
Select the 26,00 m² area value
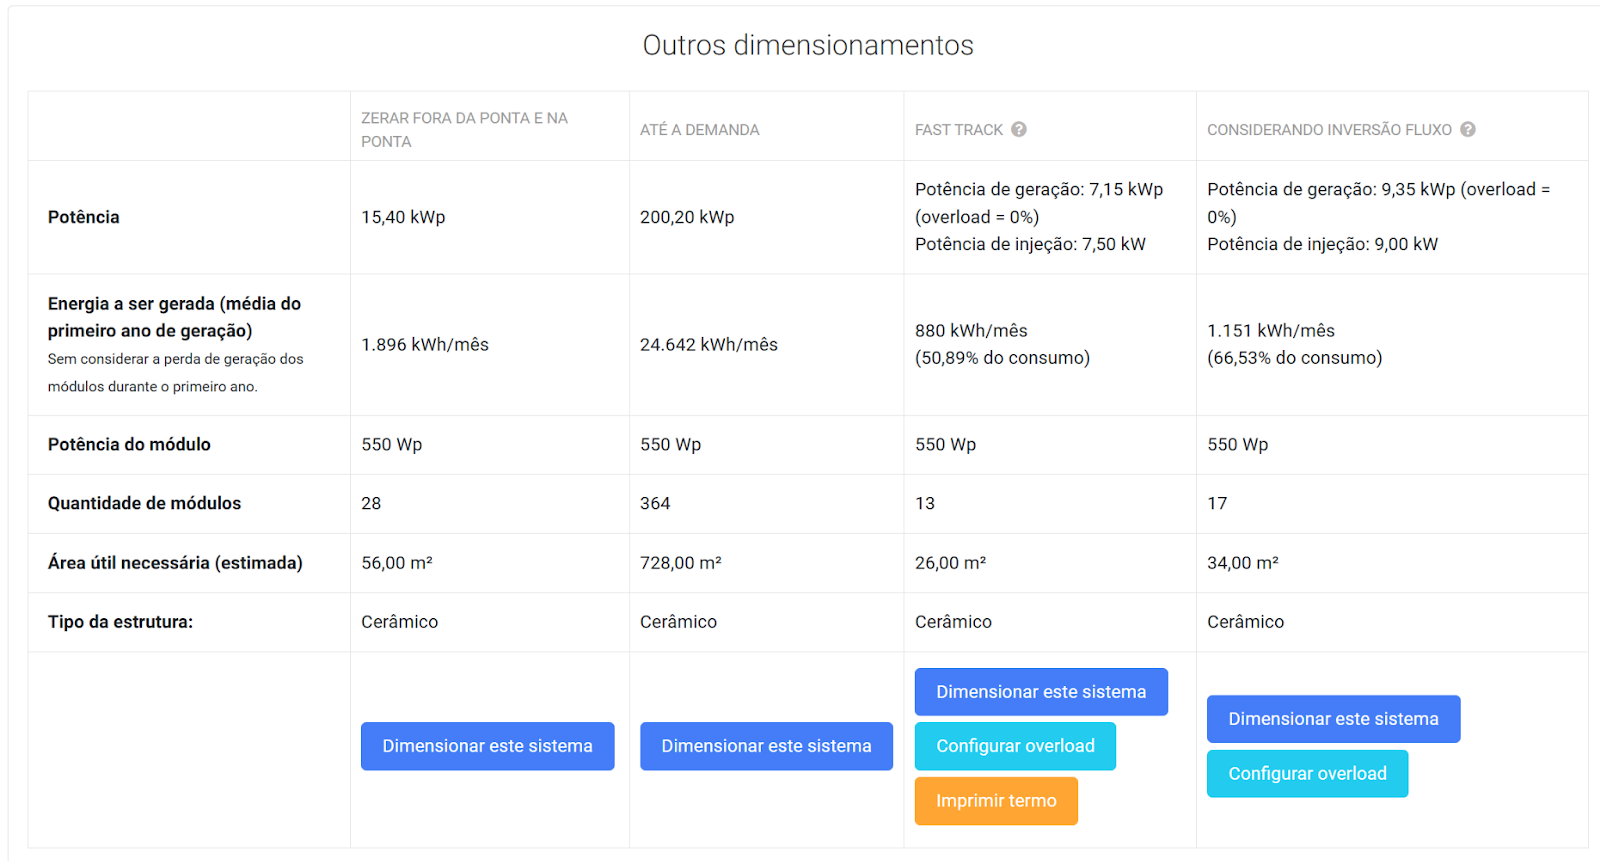click(950, 563)
